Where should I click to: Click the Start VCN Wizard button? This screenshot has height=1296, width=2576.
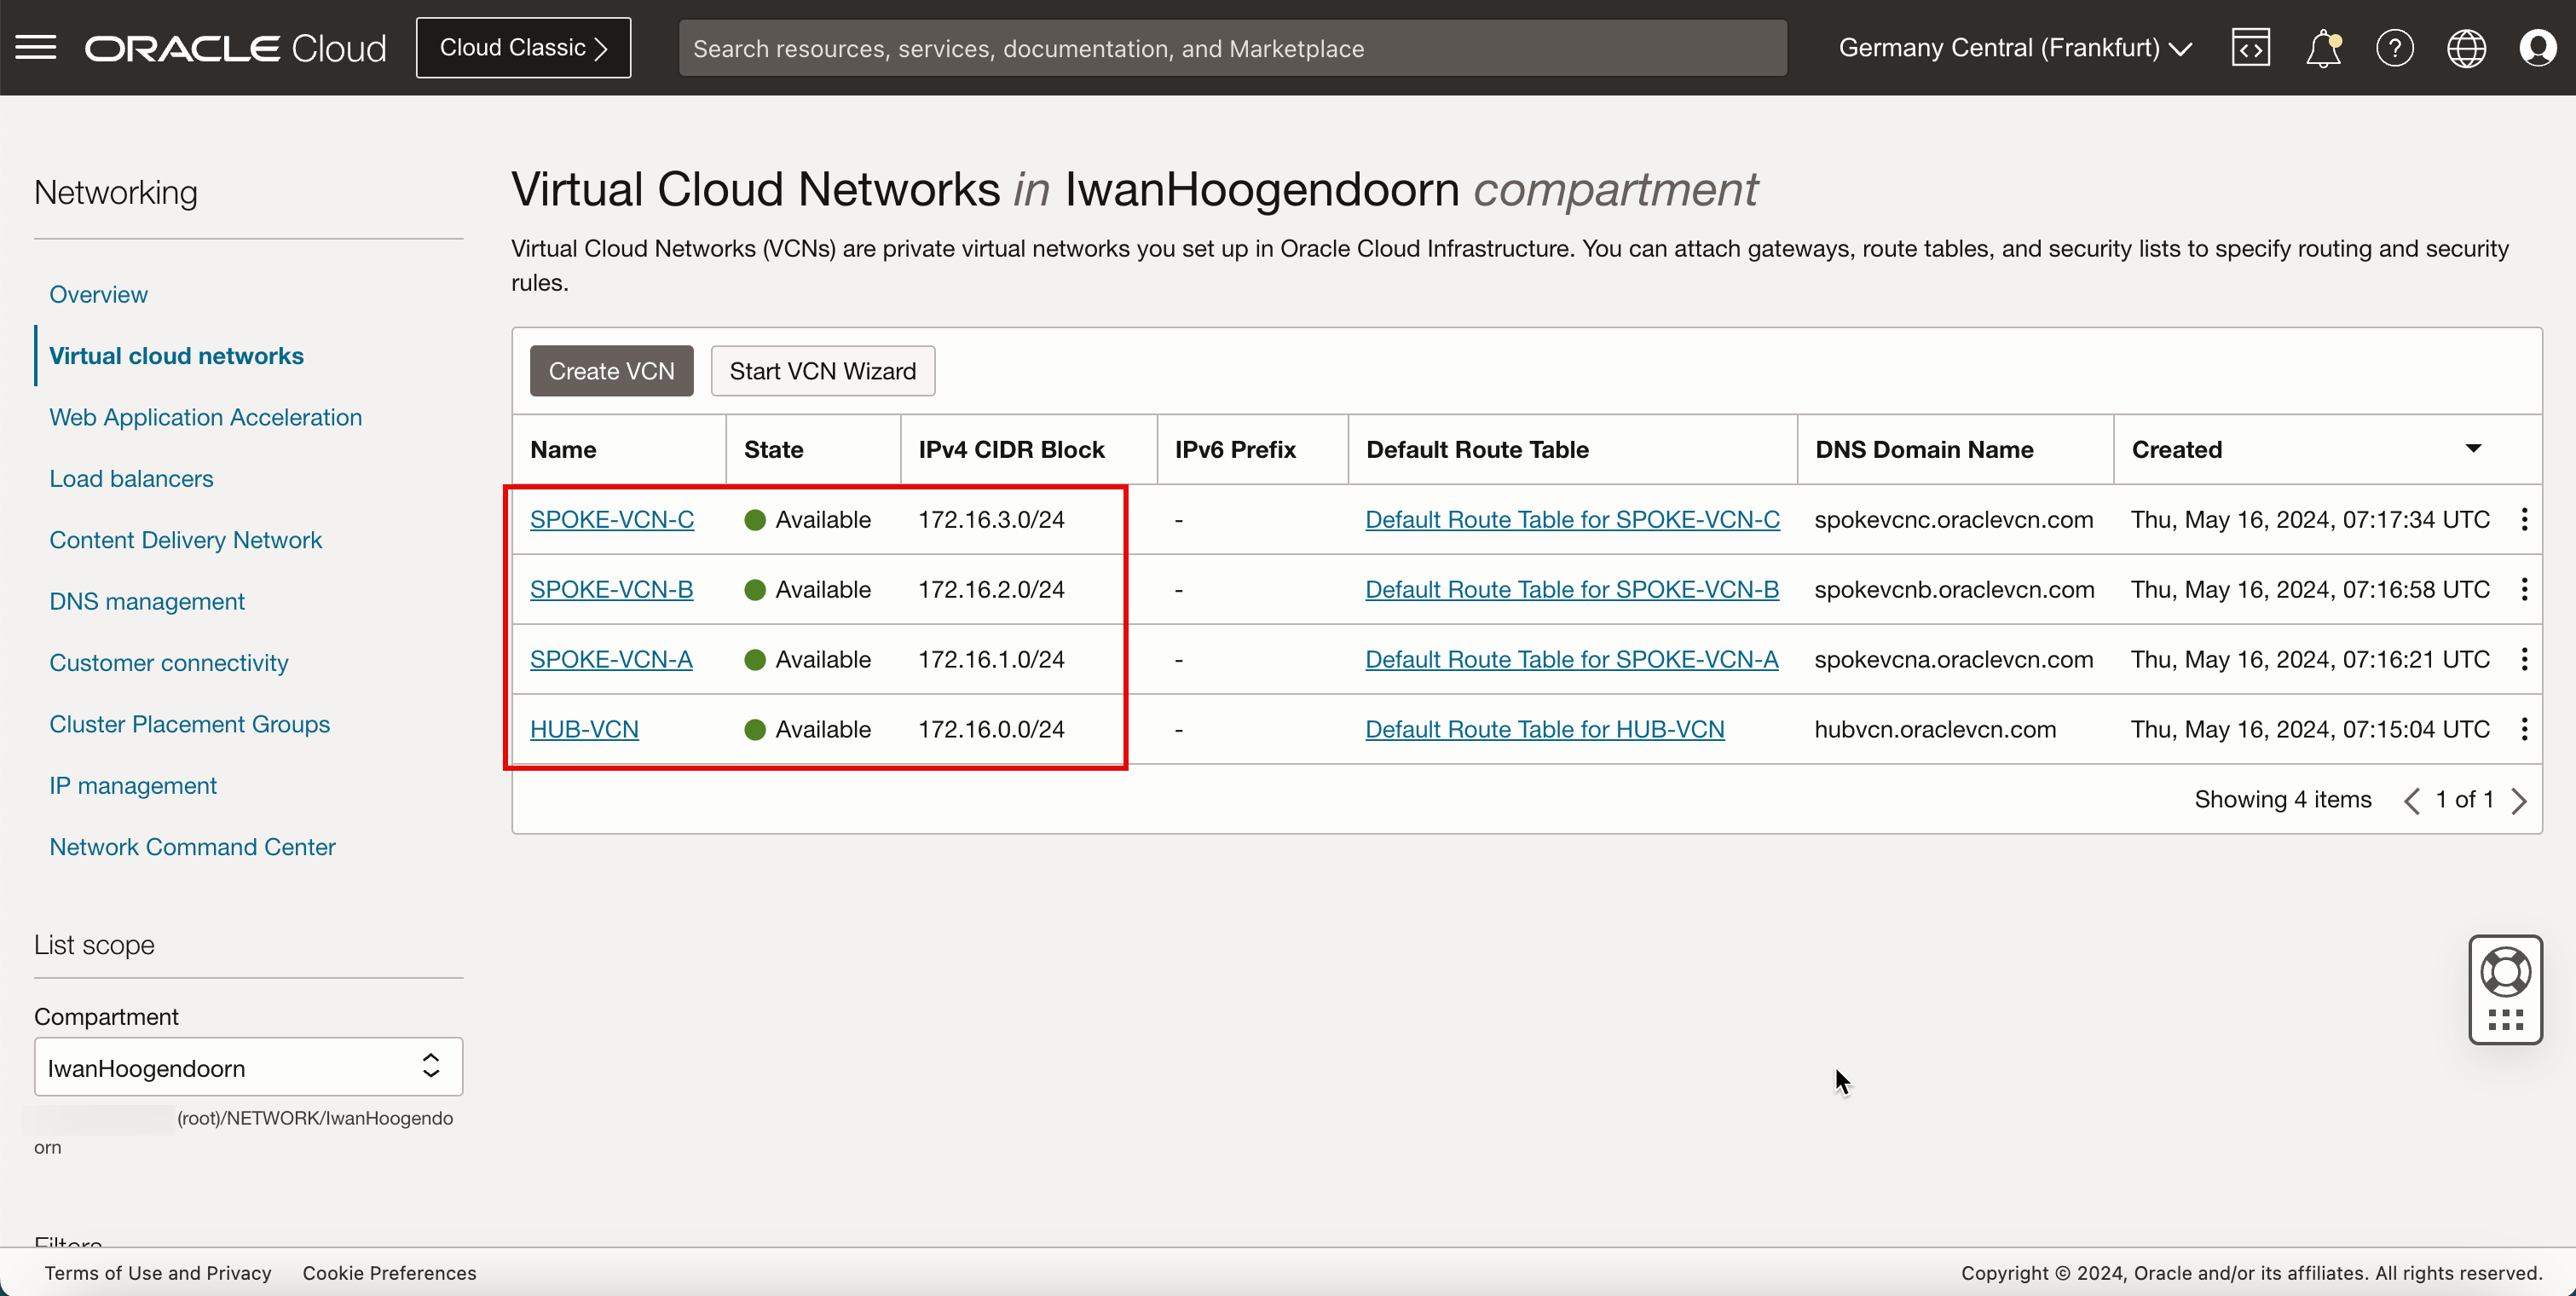click(x=823, y=370)
